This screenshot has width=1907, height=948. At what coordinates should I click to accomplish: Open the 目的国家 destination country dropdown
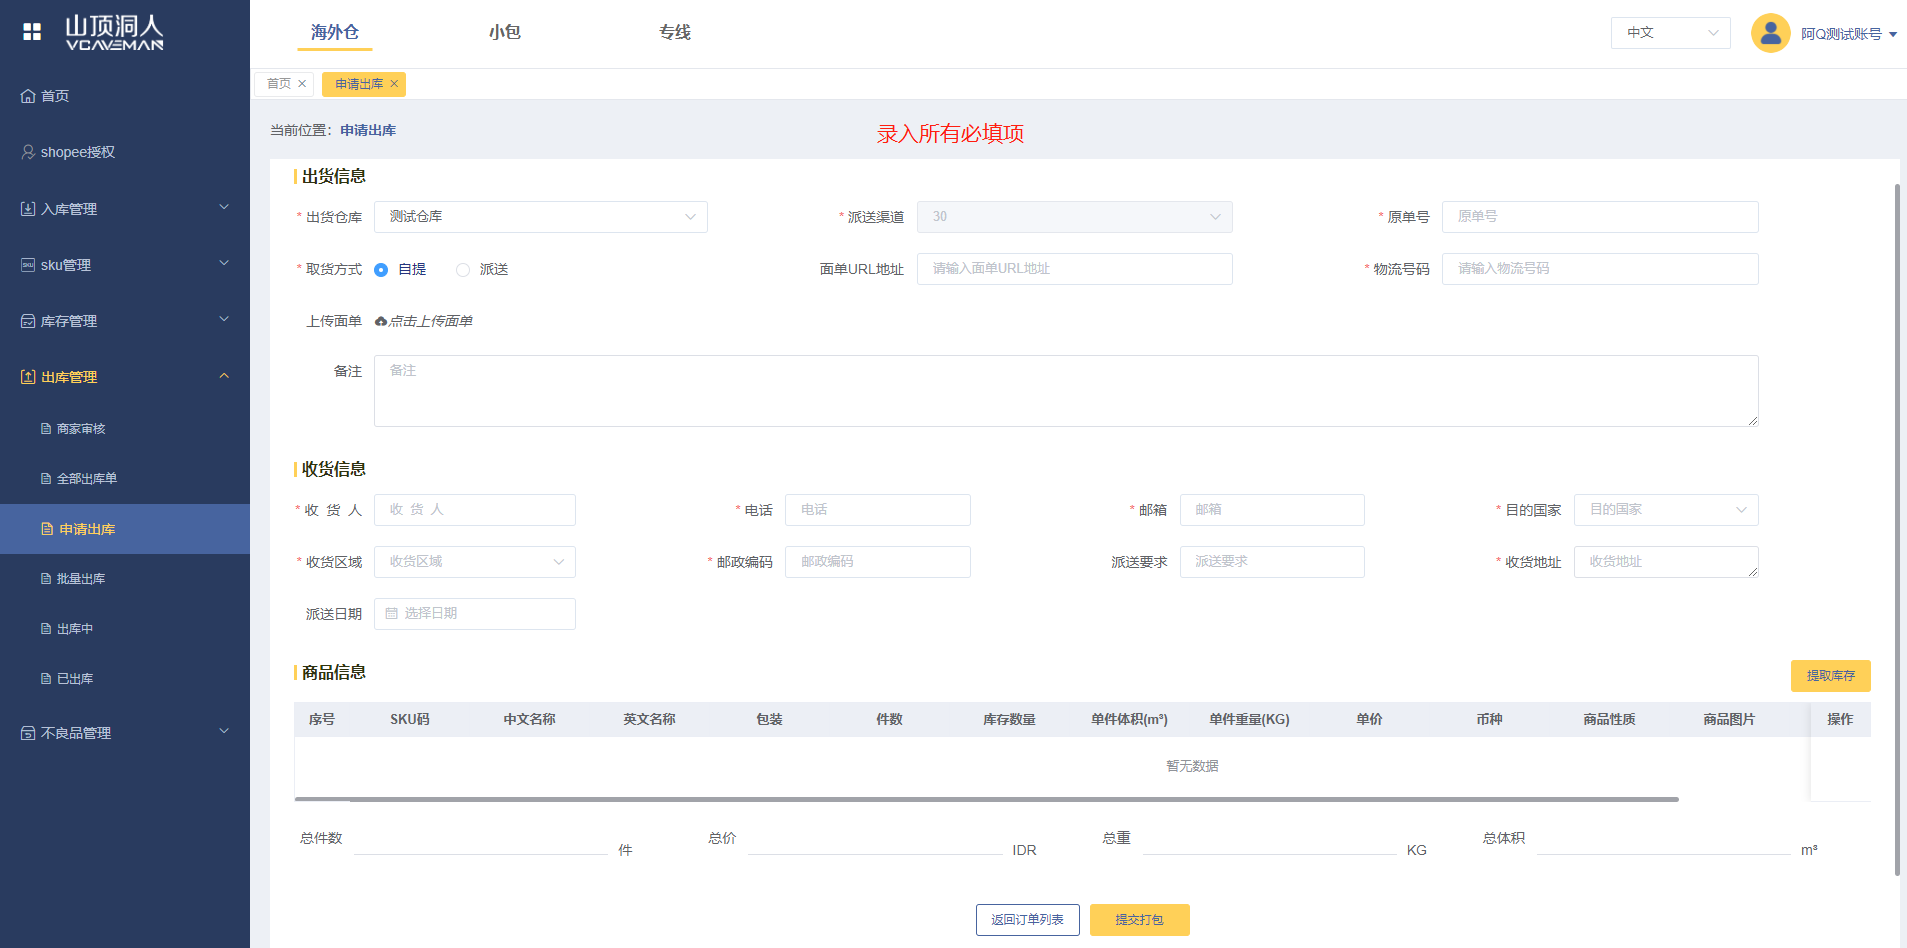pyautogui.click(x=1665, y=510)
